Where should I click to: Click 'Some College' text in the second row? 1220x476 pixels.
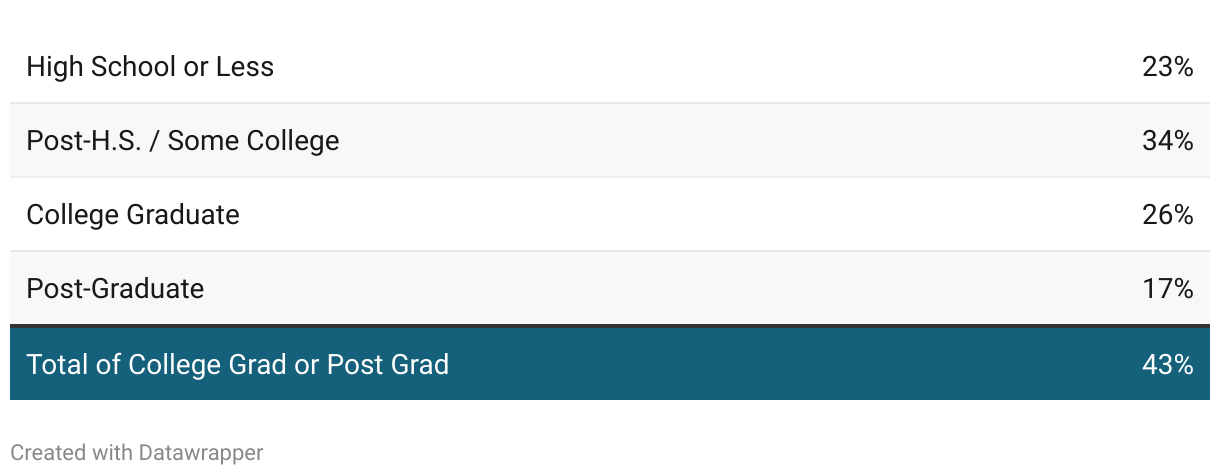(x=254, y=141)
